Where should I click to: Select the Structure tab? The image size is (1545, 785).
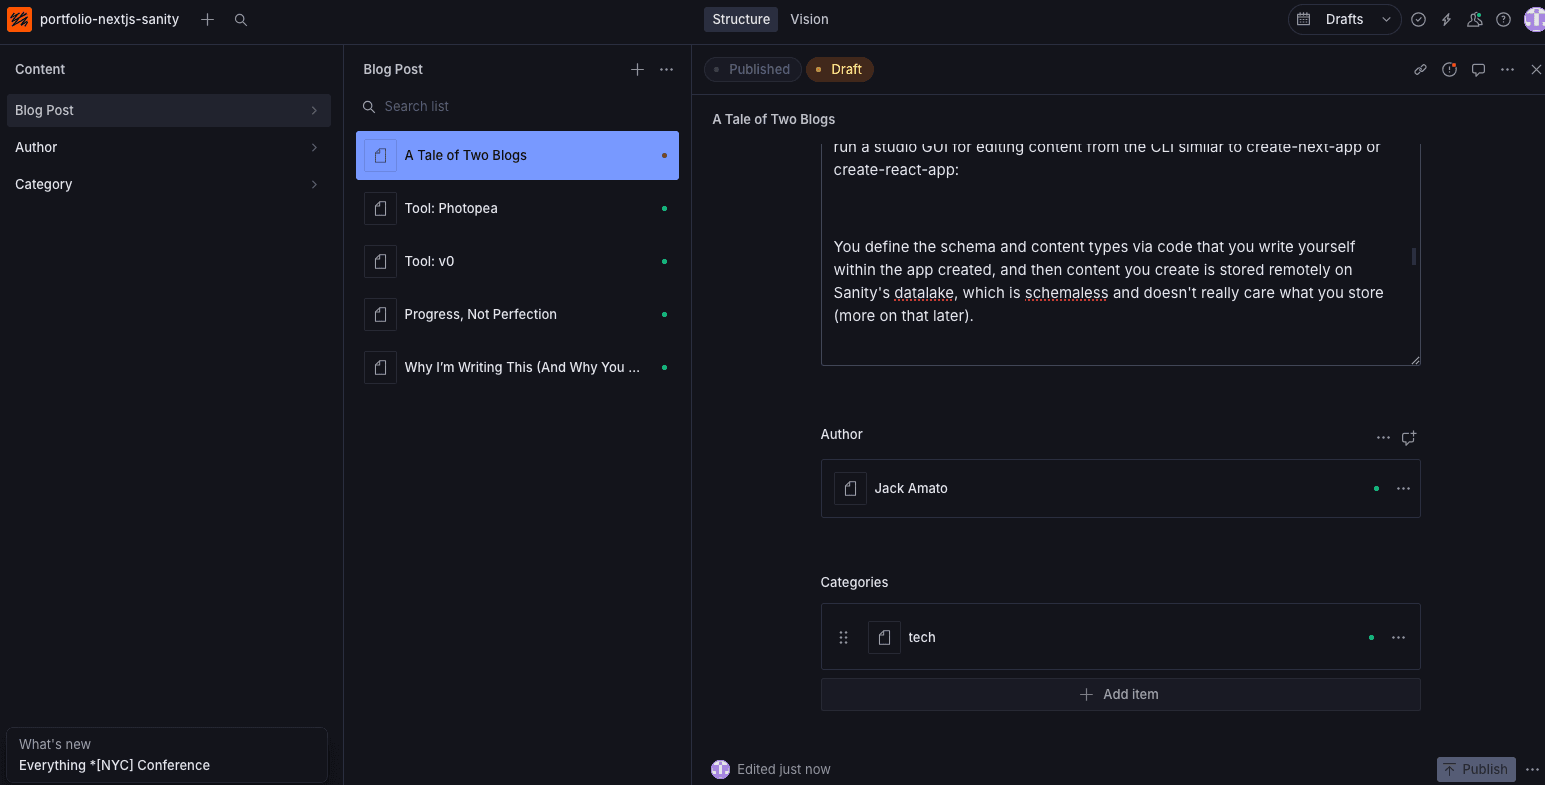[741, 20]
